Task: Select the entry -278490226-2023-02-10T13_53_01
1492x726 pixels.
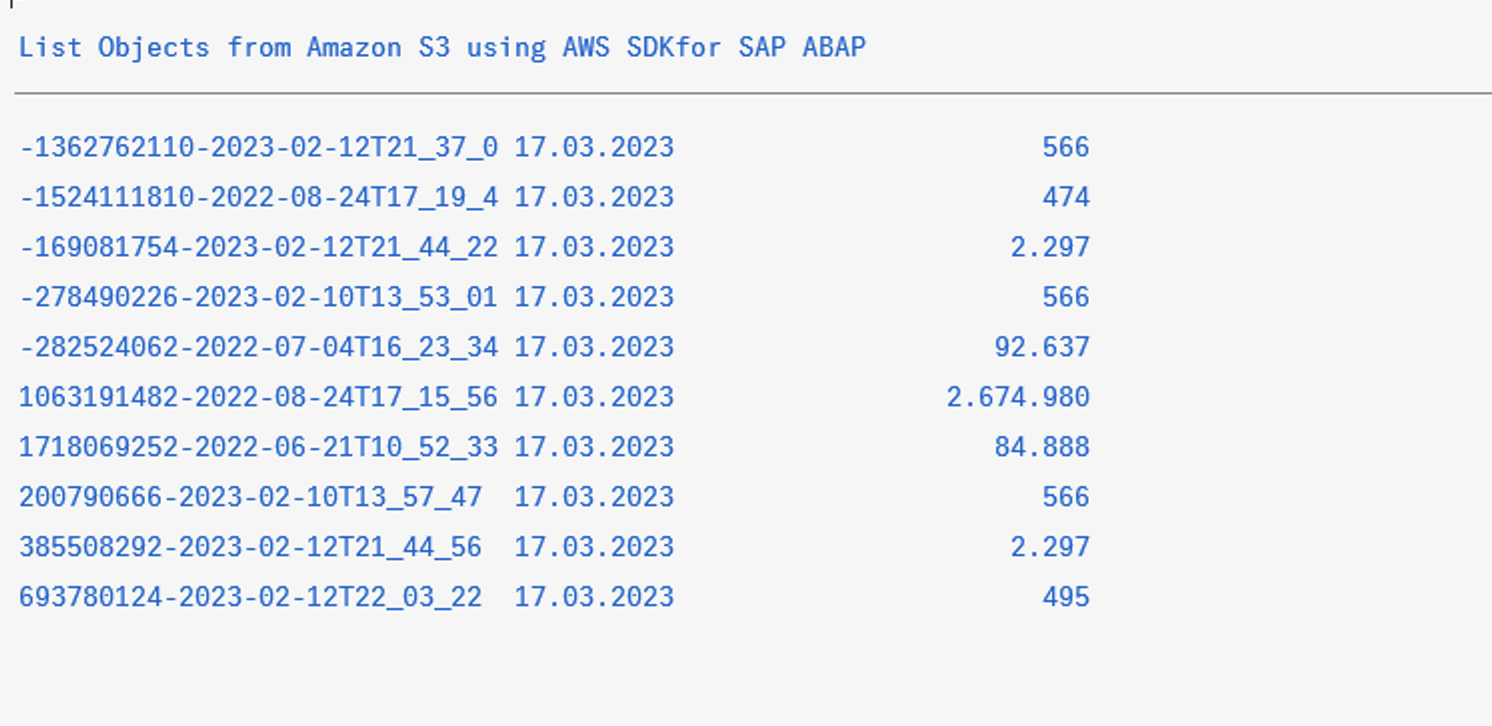Action: coord(256,296)
